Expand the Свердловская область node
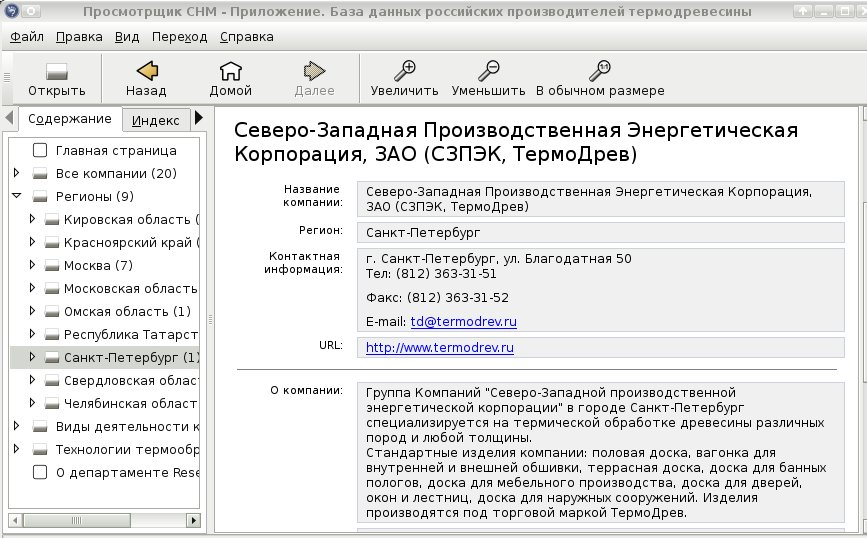The image size is (867, 538). click(x=32, y=379)
